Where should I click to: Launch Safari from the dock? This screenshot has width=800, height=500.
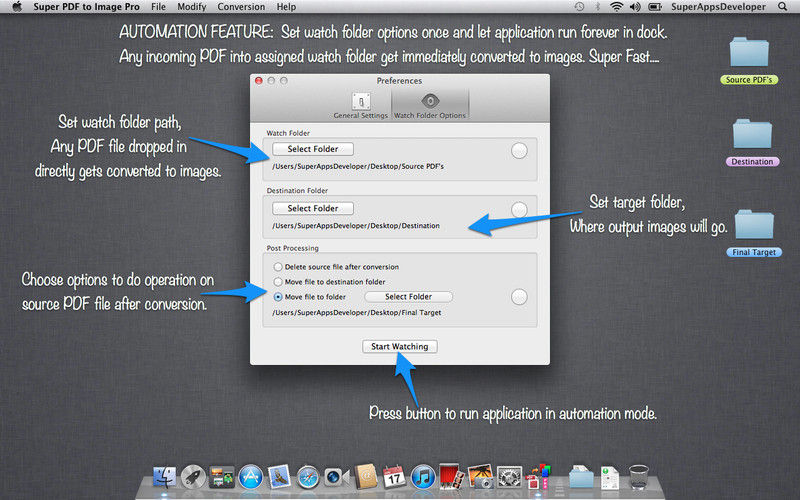308,477
